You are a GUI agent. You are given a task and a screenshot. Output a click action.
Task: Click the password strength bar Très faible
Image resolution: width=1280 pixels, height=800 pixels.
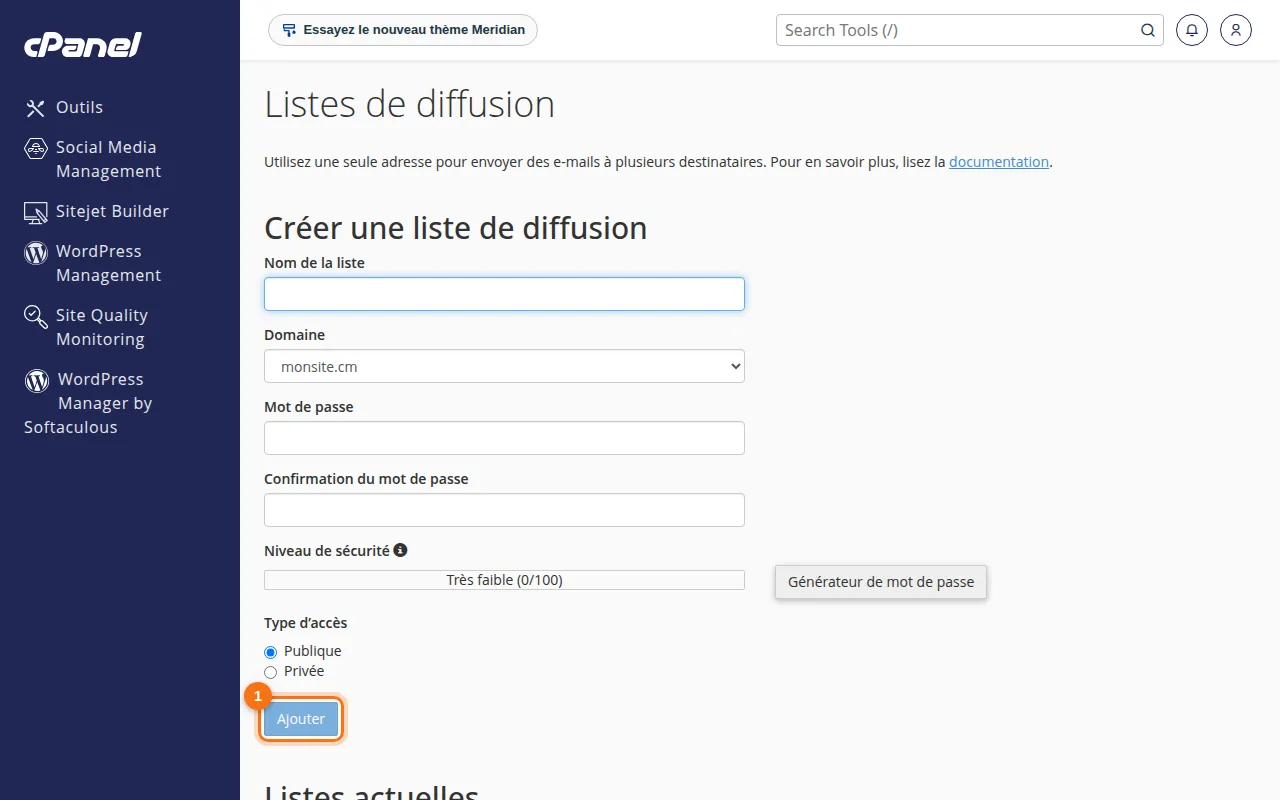pyautogui.click(x=504, y=580)
